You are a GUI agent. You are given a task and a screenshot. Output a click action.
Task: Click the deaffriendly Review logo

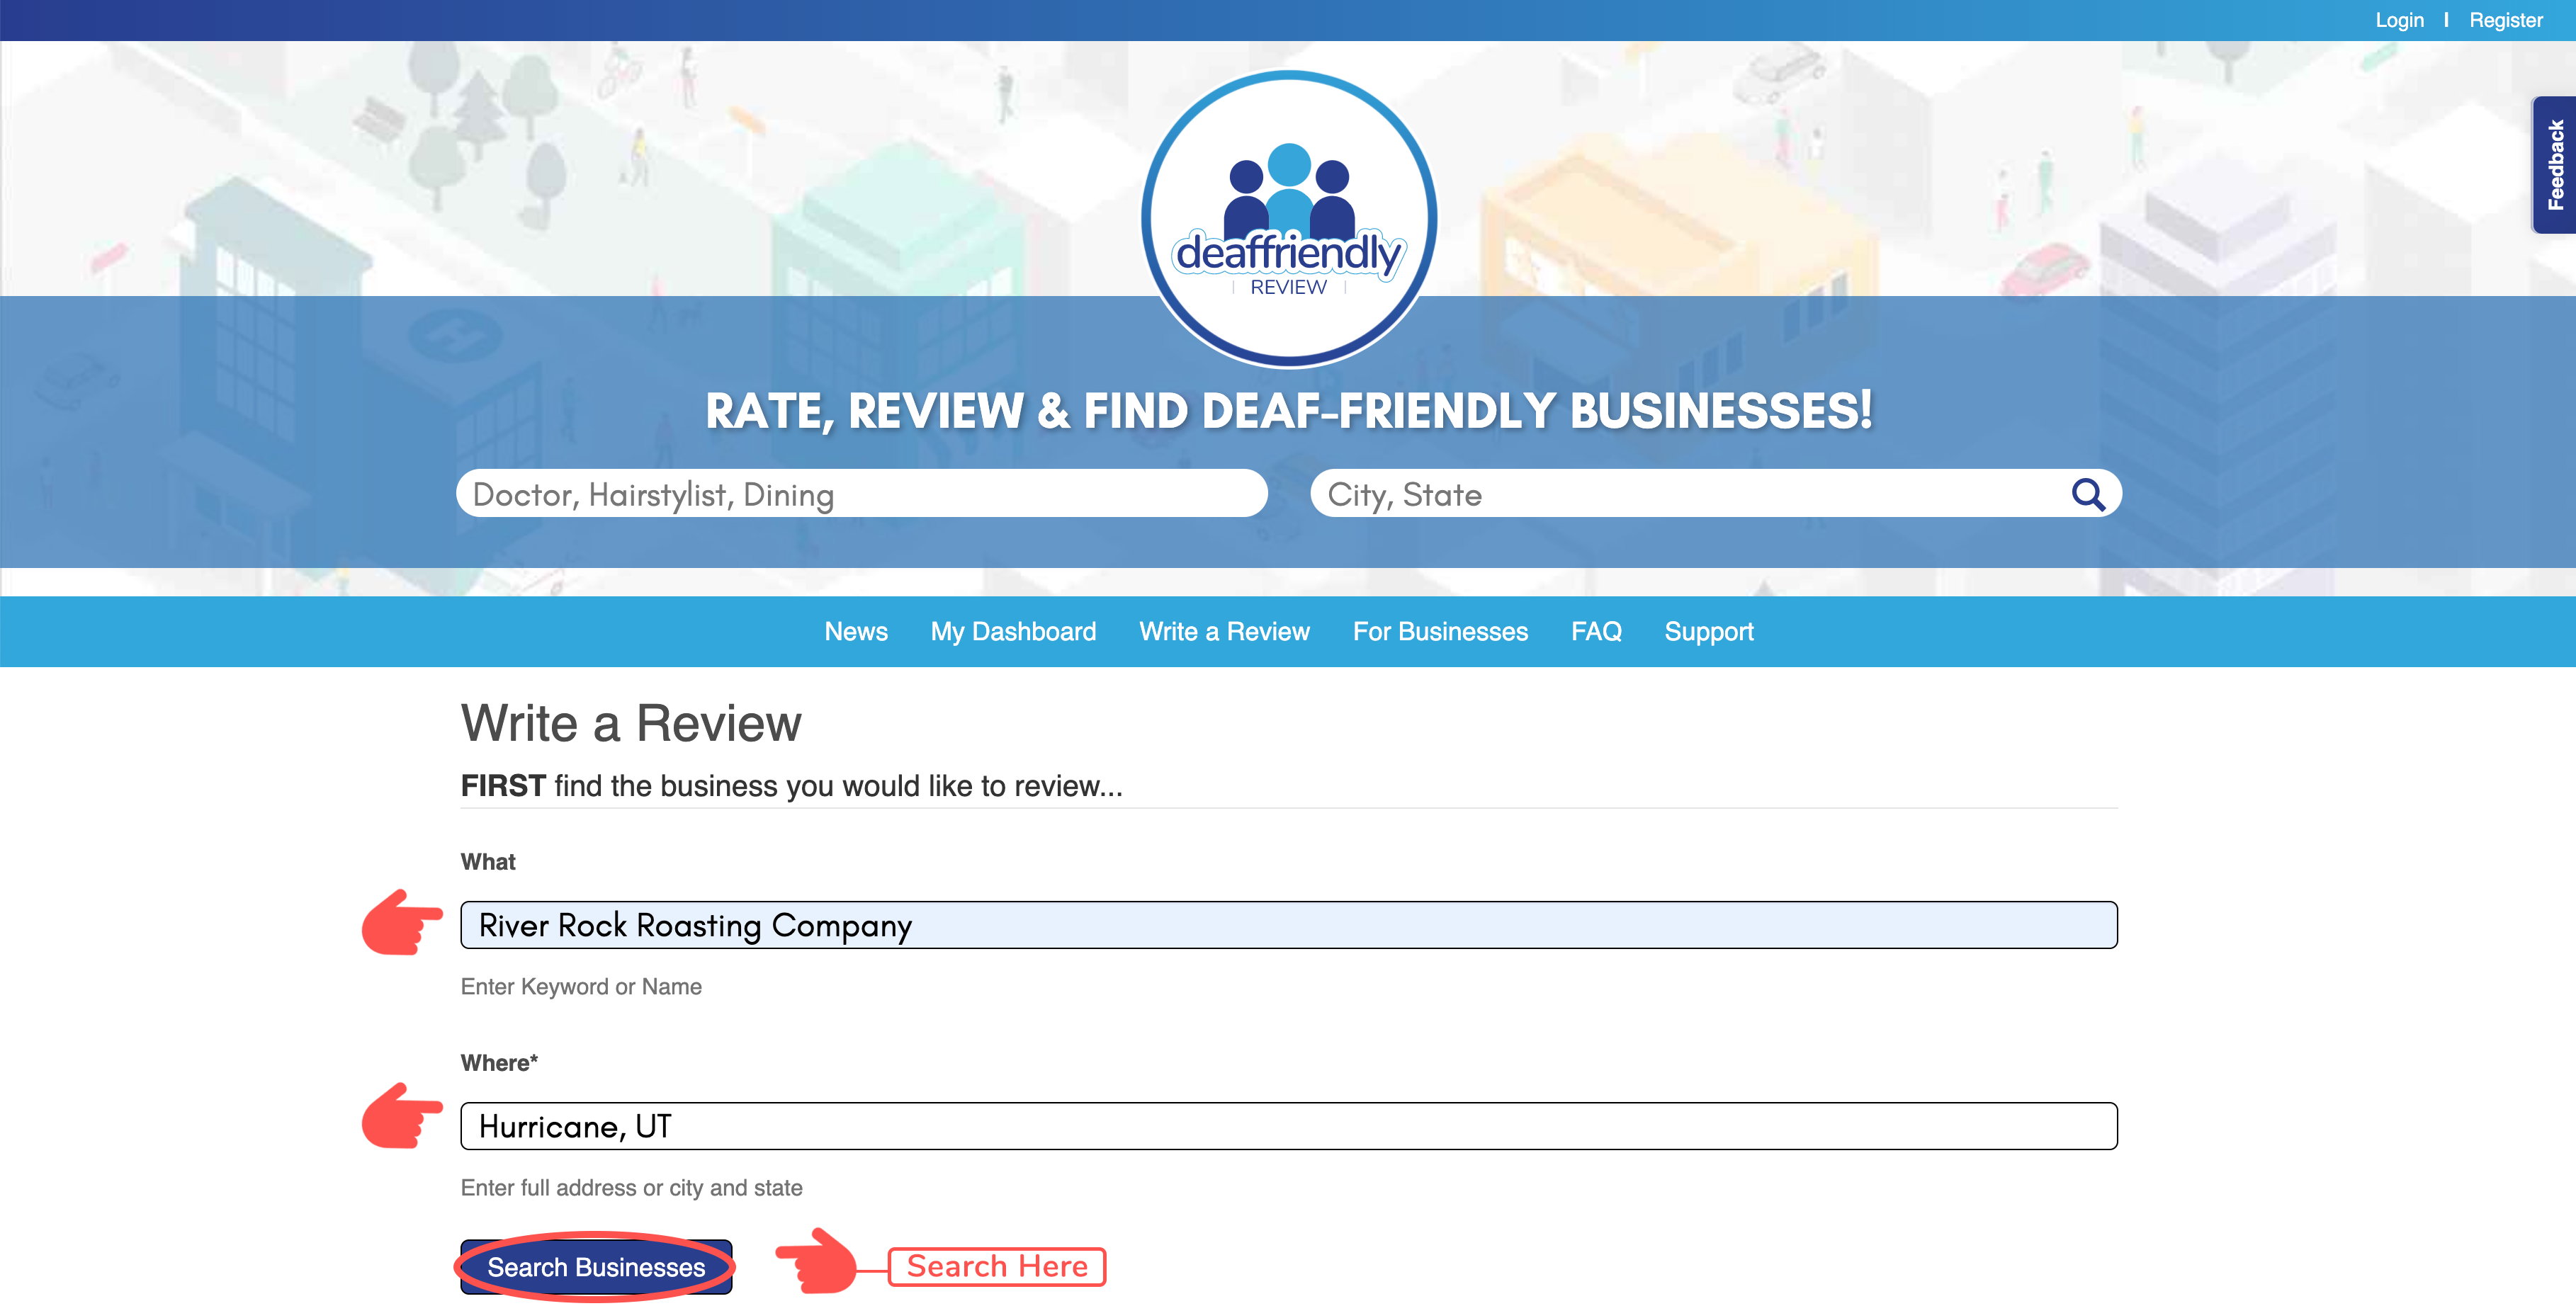pos(1288,218)
